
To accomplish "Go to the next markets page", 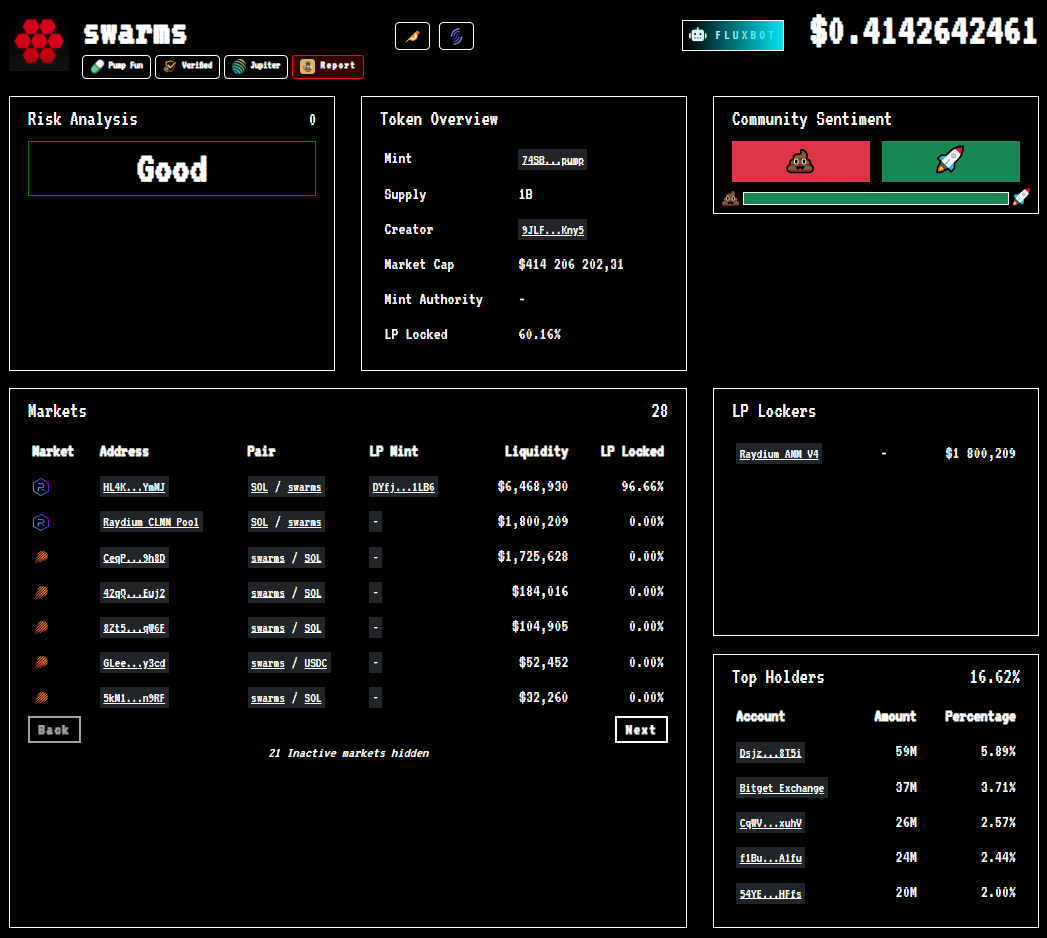I will tap(641, 730).
